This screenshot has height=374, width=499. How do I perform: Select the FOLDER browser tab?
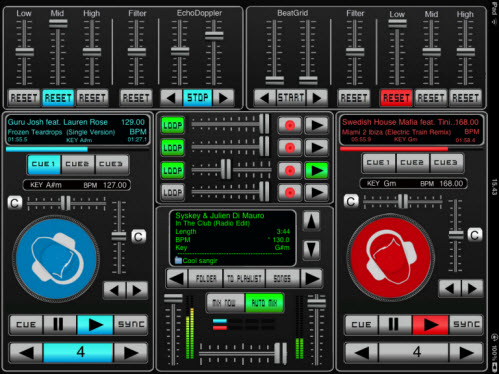tap(206, 279)
